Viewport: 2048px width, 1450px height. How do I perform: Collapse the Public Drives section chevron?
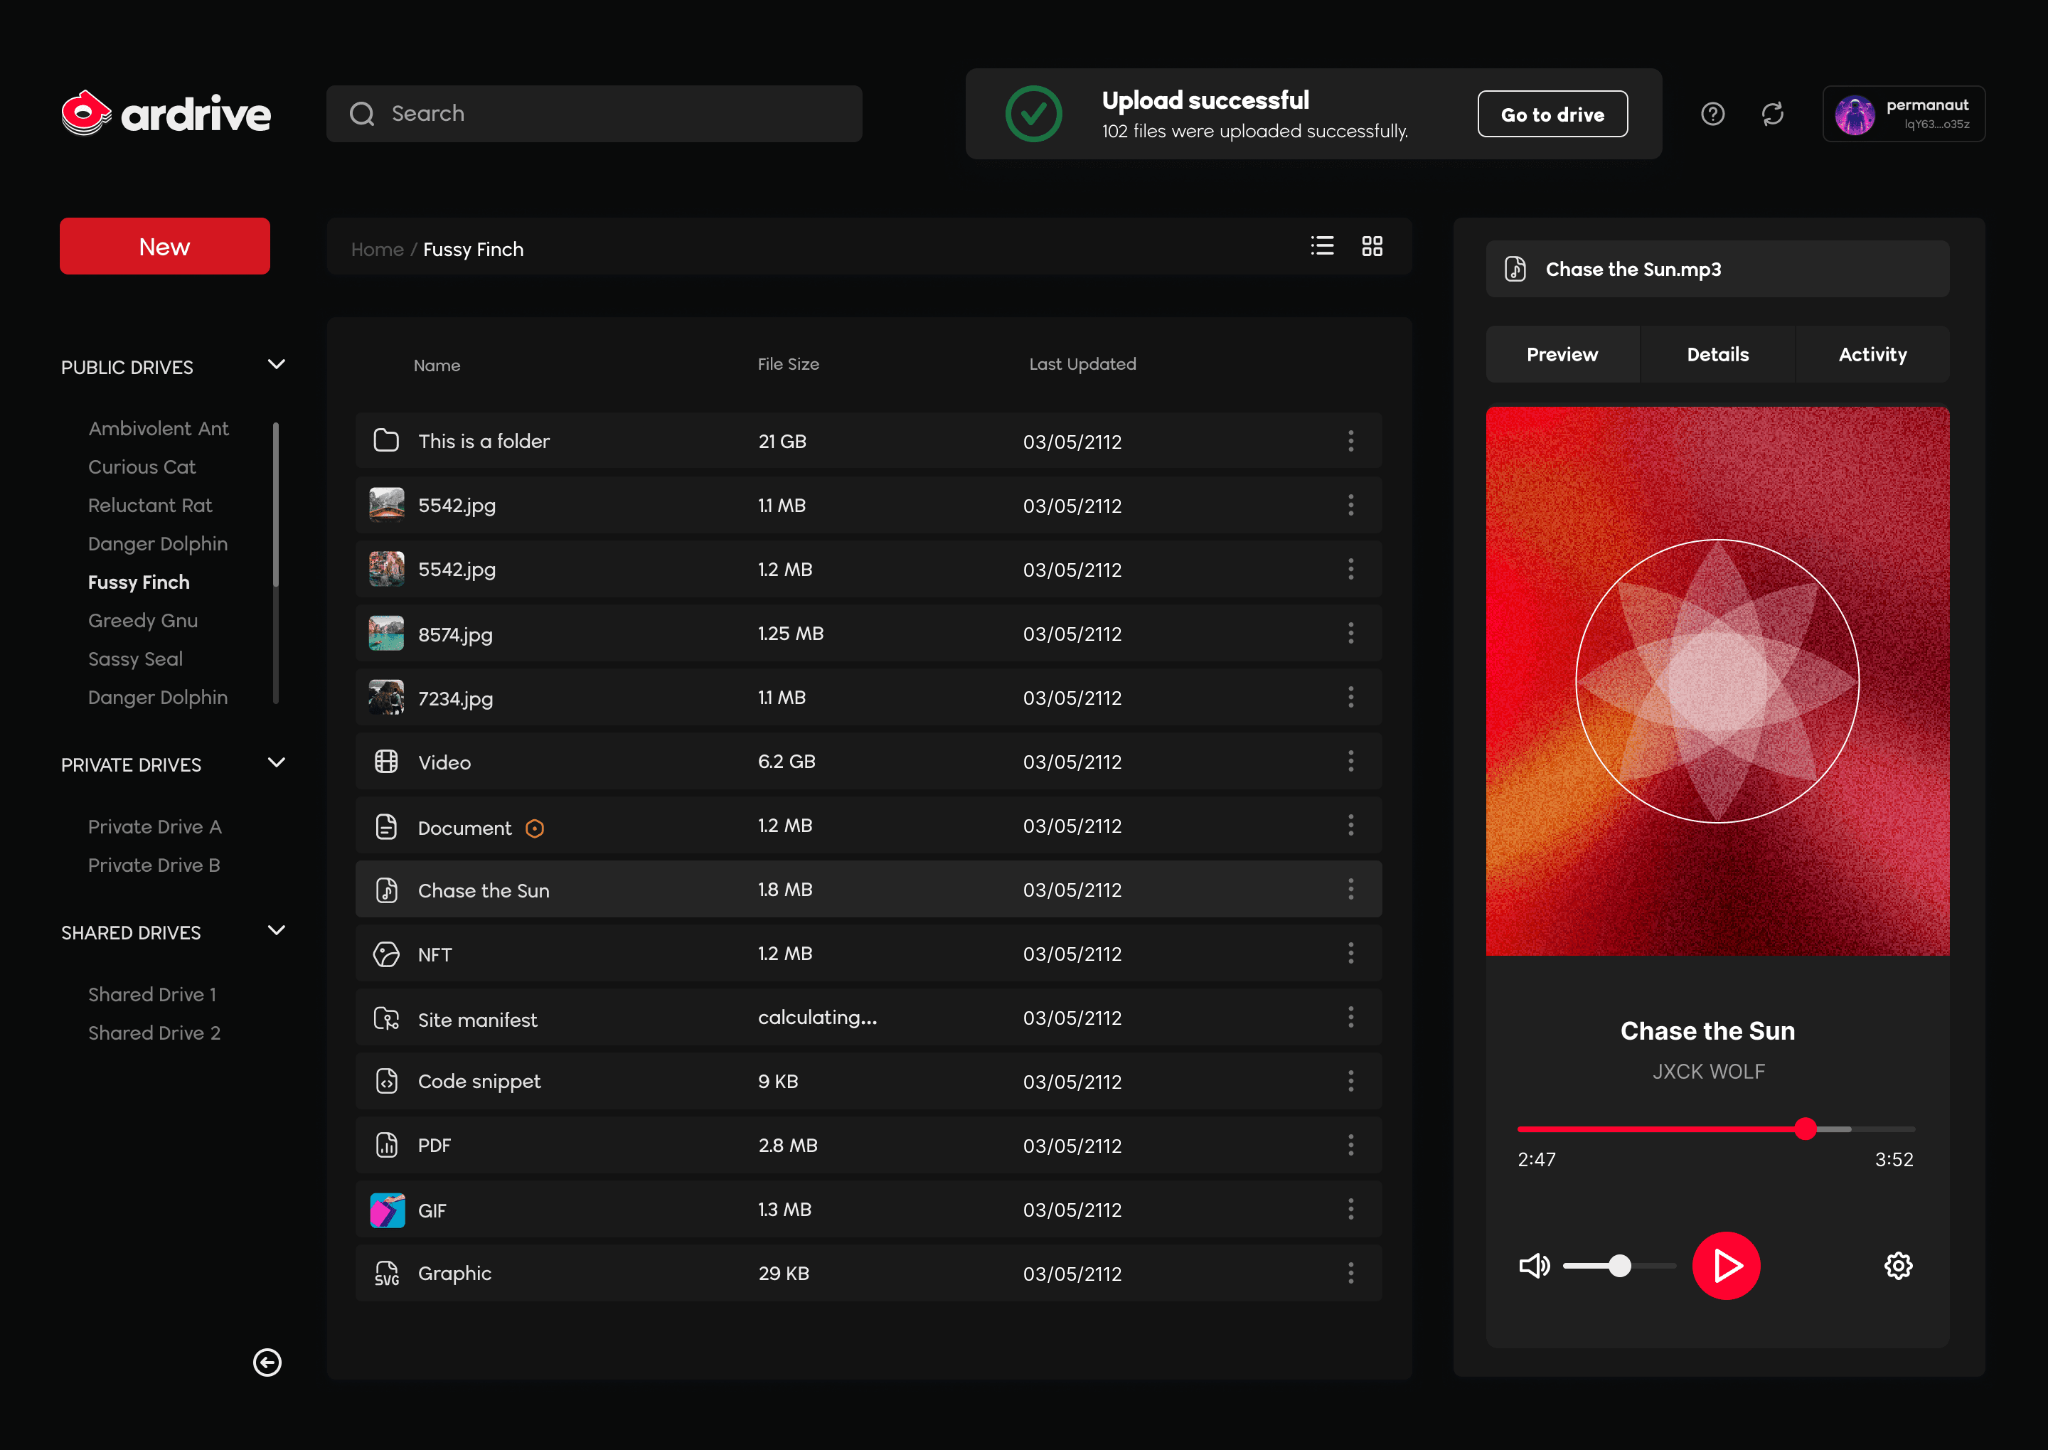click(x=277, y=365)
